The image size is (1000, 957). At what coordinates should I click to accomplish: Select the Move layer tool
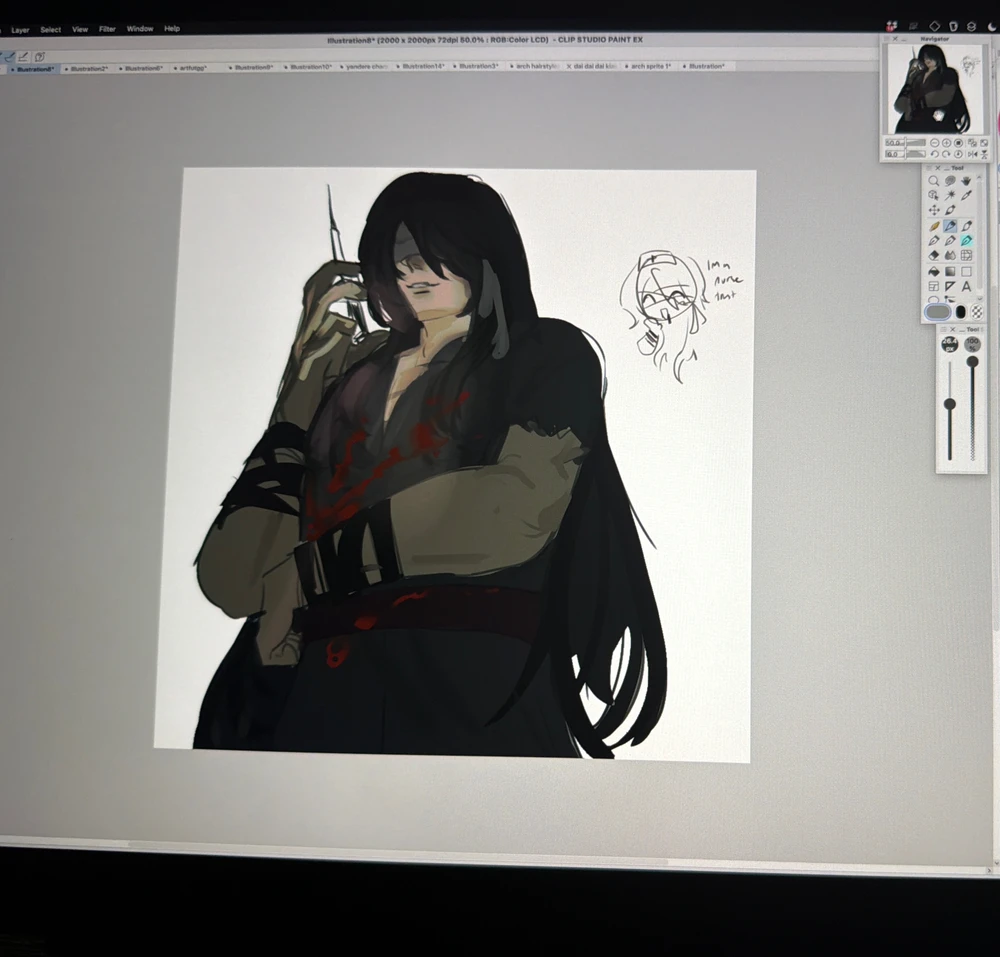click(934, 210)
